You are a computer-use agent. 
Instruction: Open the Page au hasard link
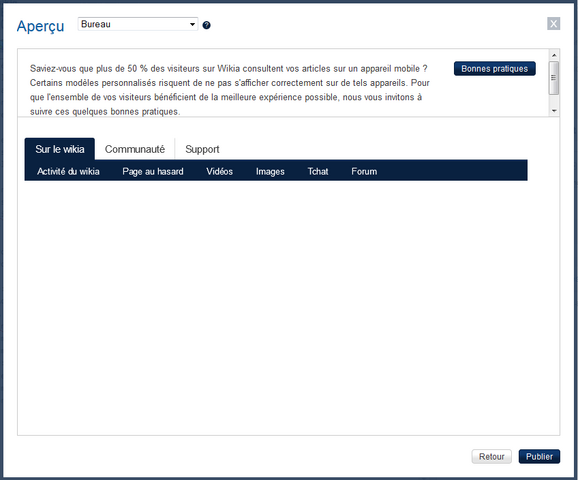pyautogui.click(x=153, y=171)
